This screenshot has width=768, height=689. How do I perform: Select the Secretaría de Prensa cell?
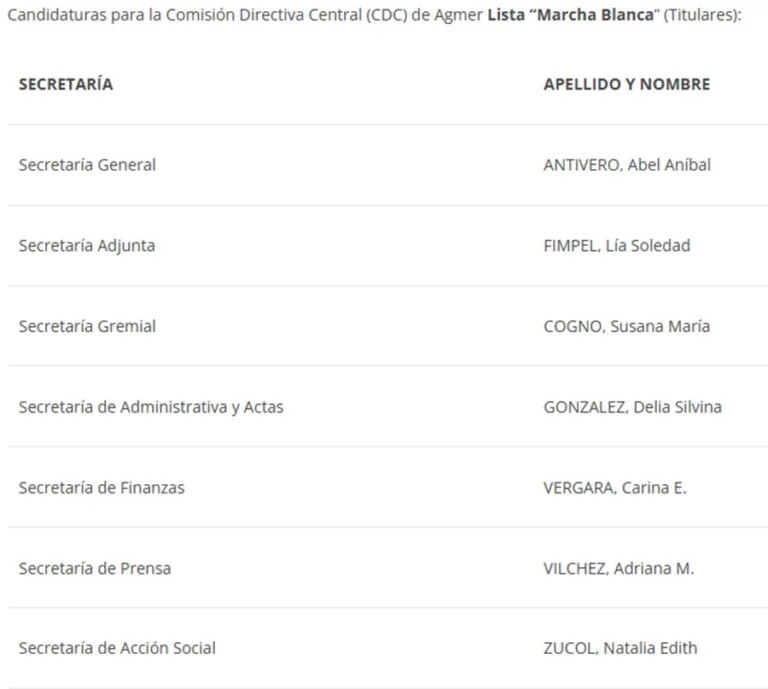tap(95, 568)
